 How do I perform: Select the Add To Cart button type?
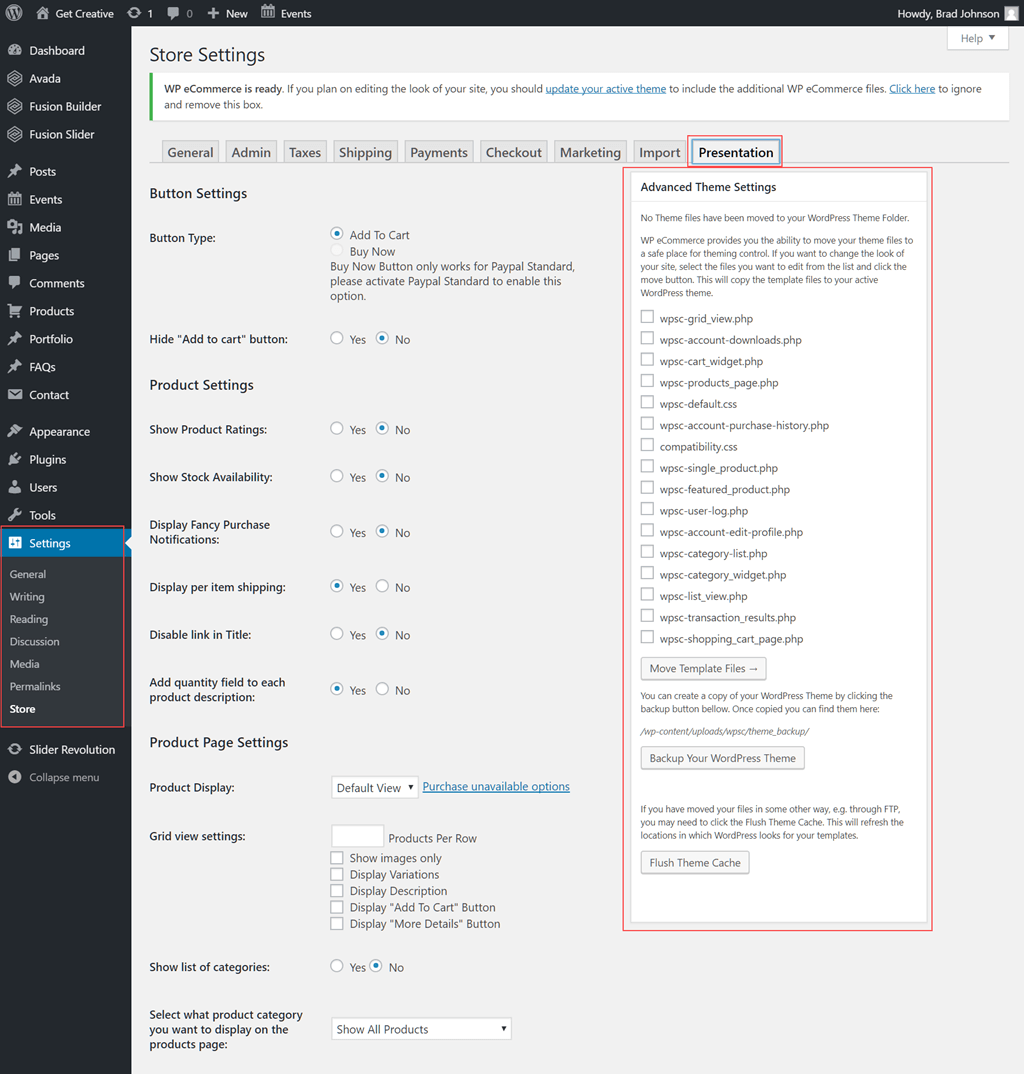pos(336,234)
